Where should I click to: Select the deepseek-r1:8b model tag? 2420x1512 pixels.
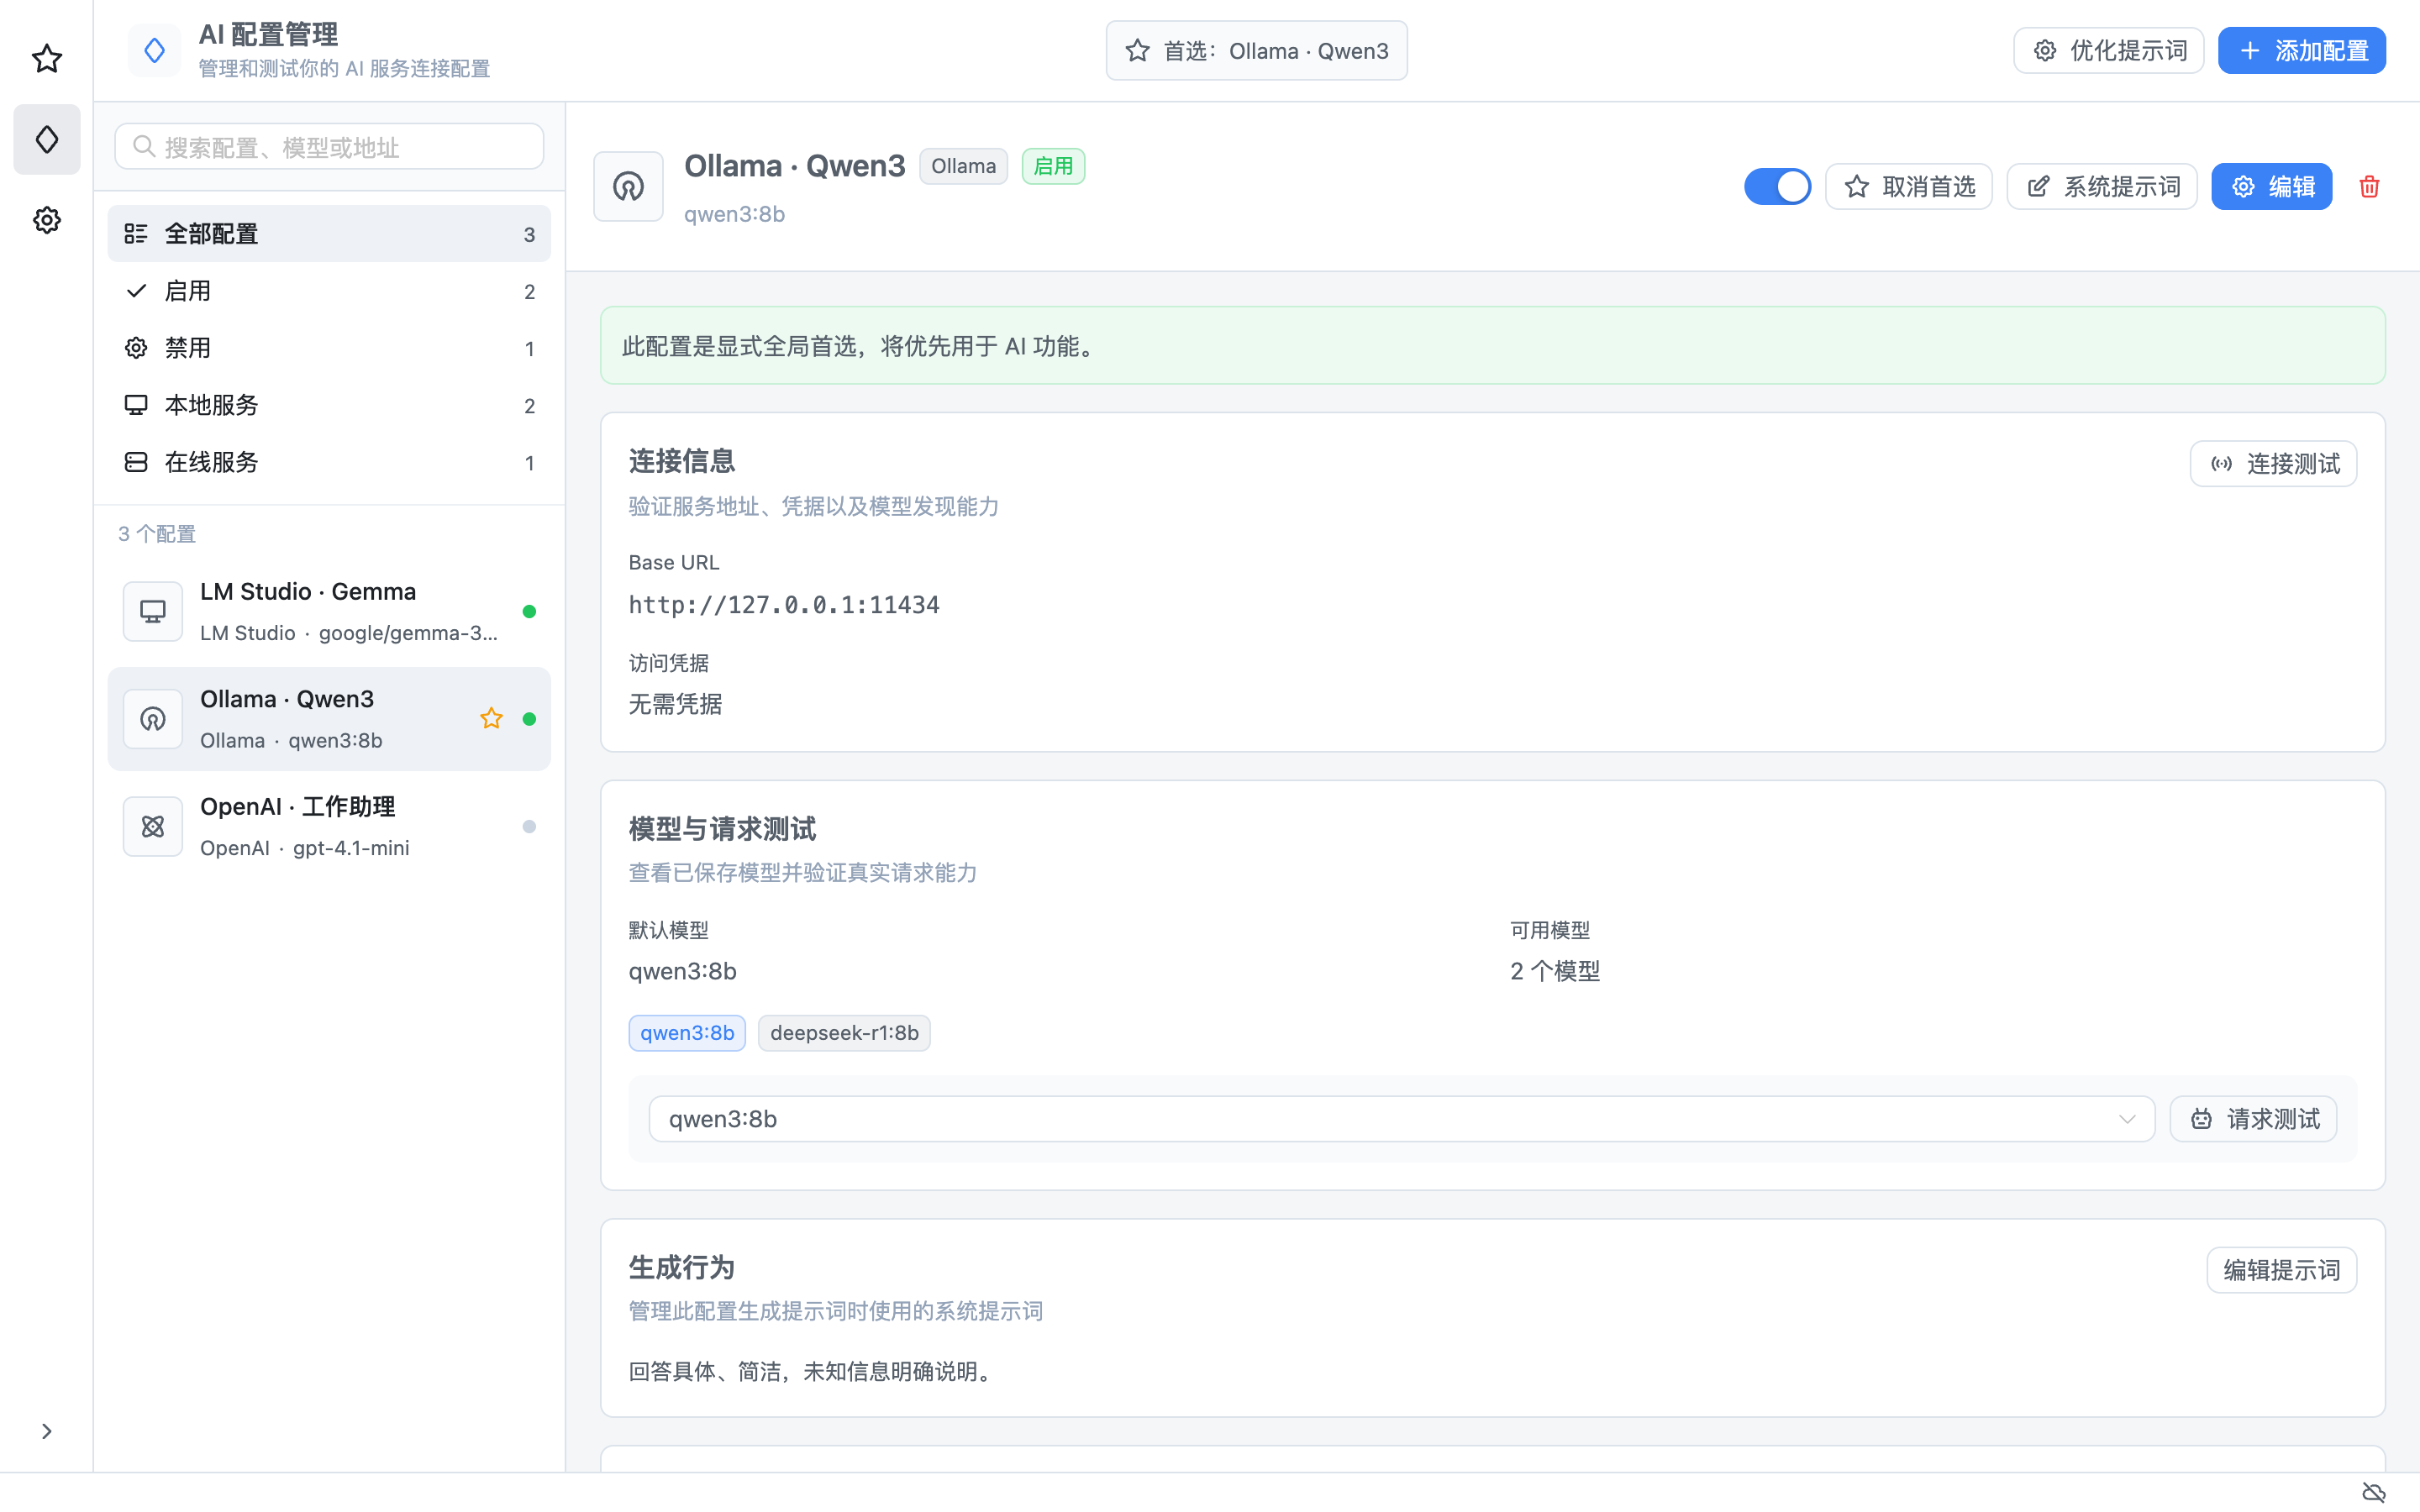tap(844, 1033)
